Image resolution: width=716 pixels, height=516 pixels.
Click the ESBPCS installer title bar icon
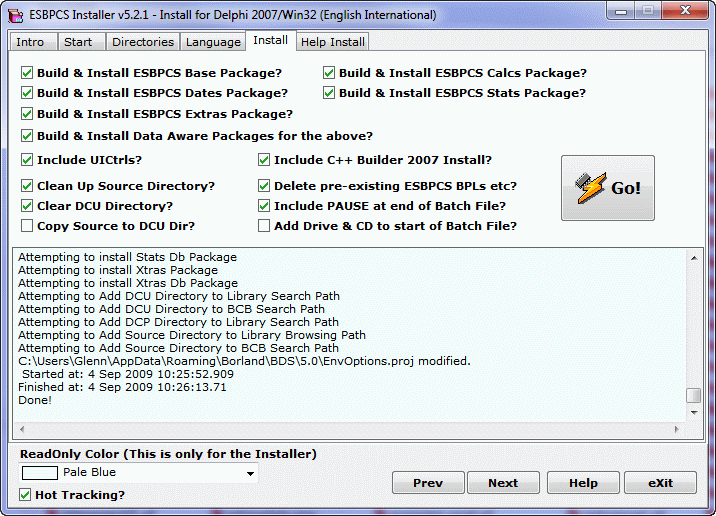pyautogui.click(x=16, y=15)
